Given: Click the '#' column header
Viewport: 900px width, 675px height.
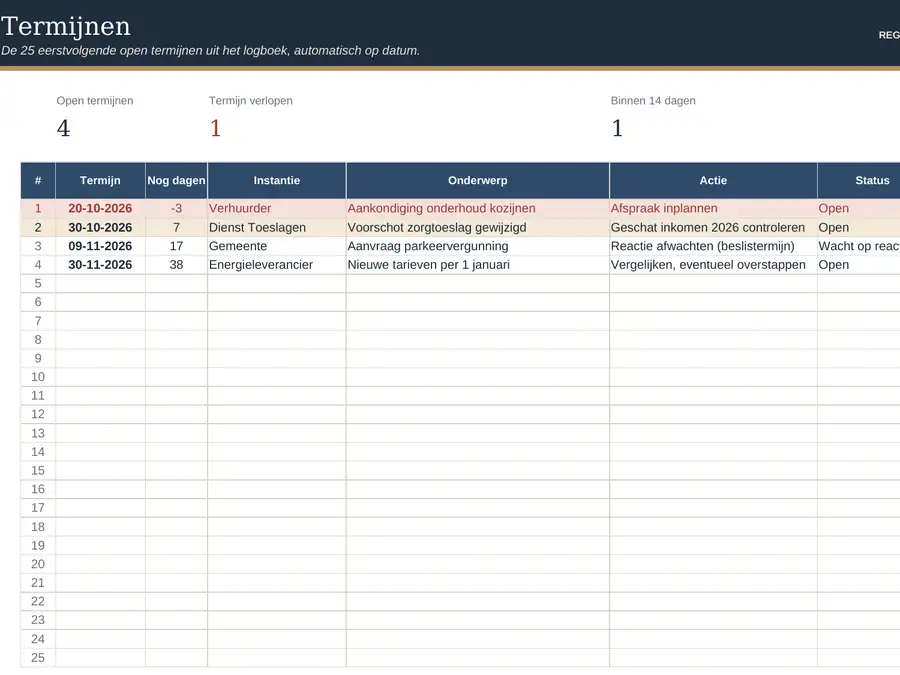Looking at the screenshot, I should pos(38,180).
